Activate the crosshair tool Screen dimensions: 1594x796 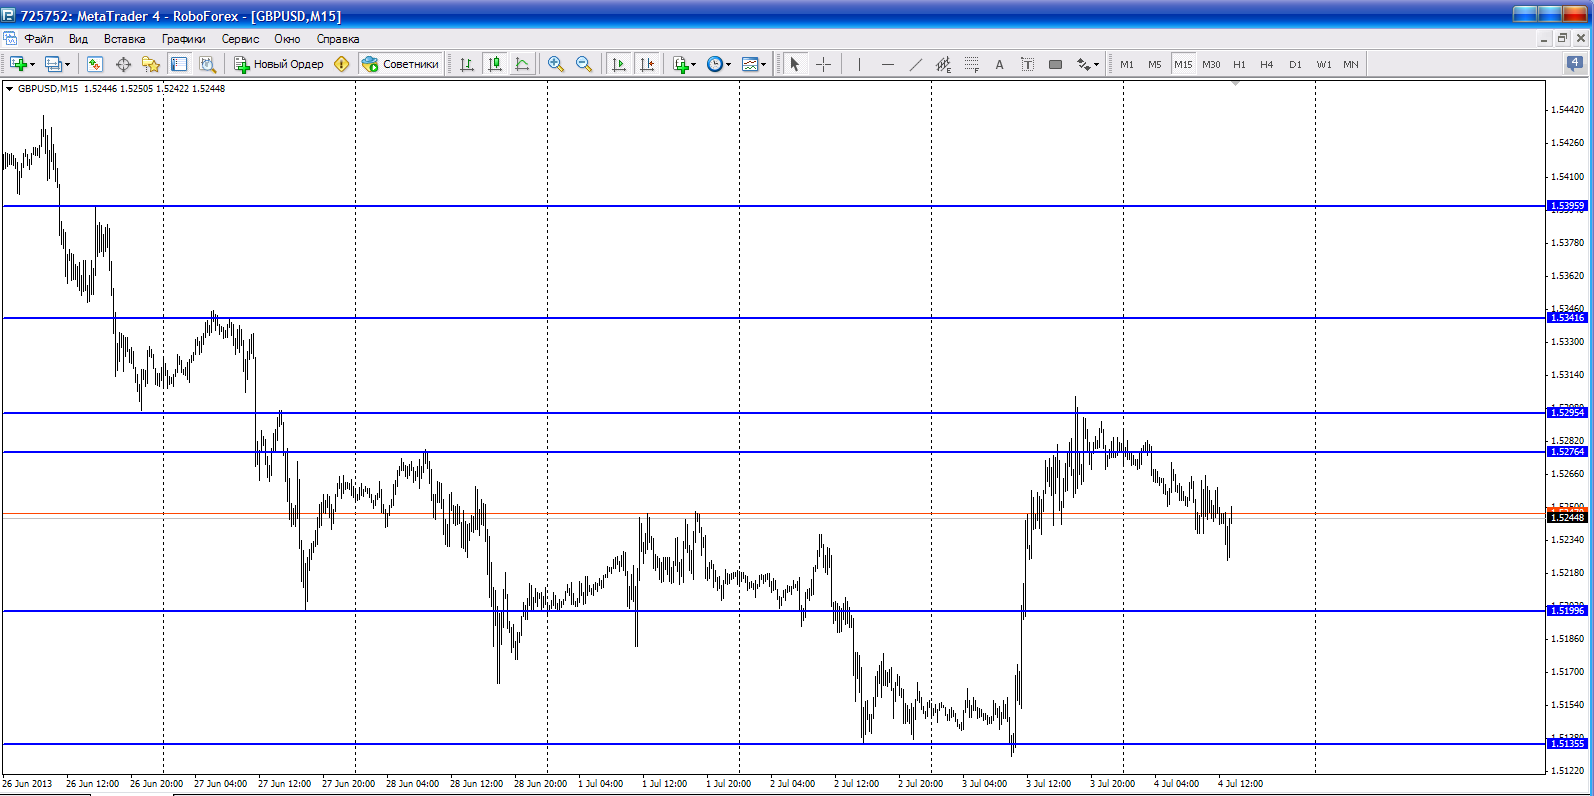click(823, 64)
